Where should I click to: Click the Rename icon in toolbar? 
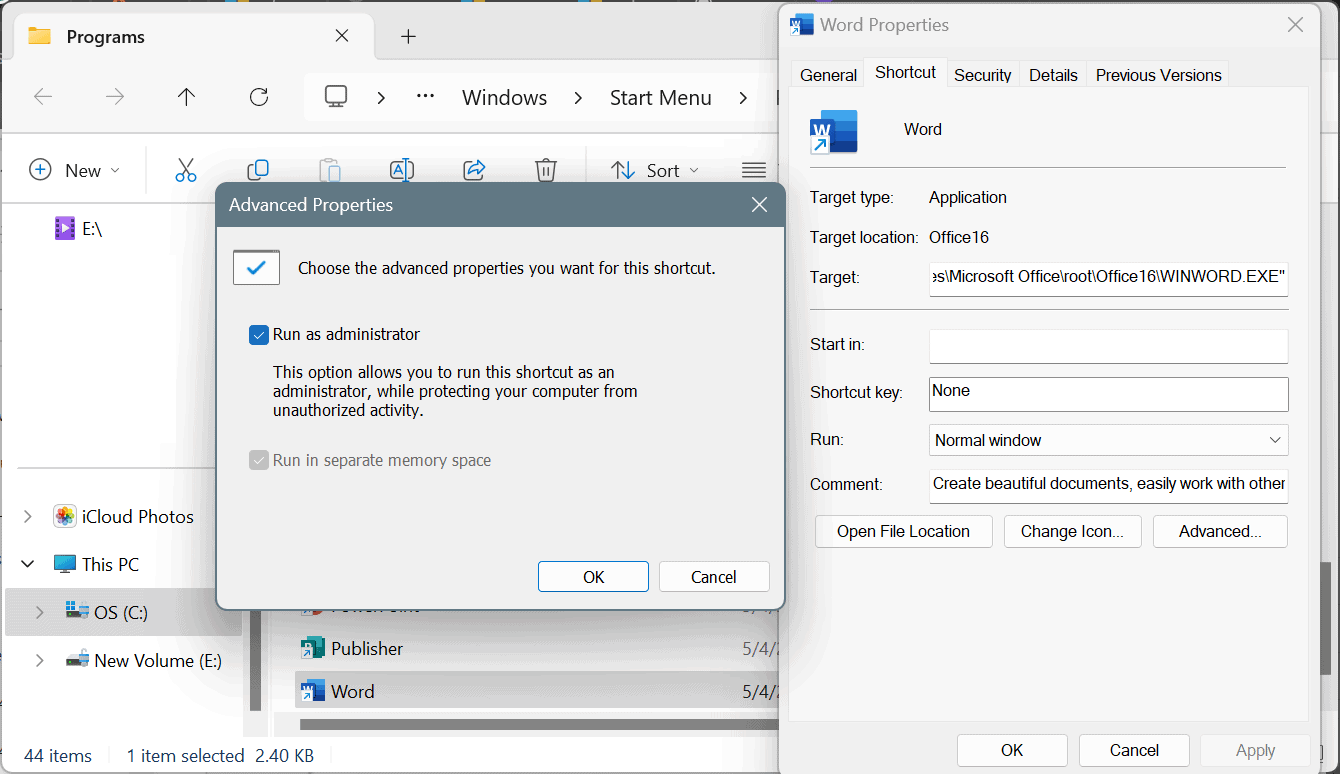point(402,170)
